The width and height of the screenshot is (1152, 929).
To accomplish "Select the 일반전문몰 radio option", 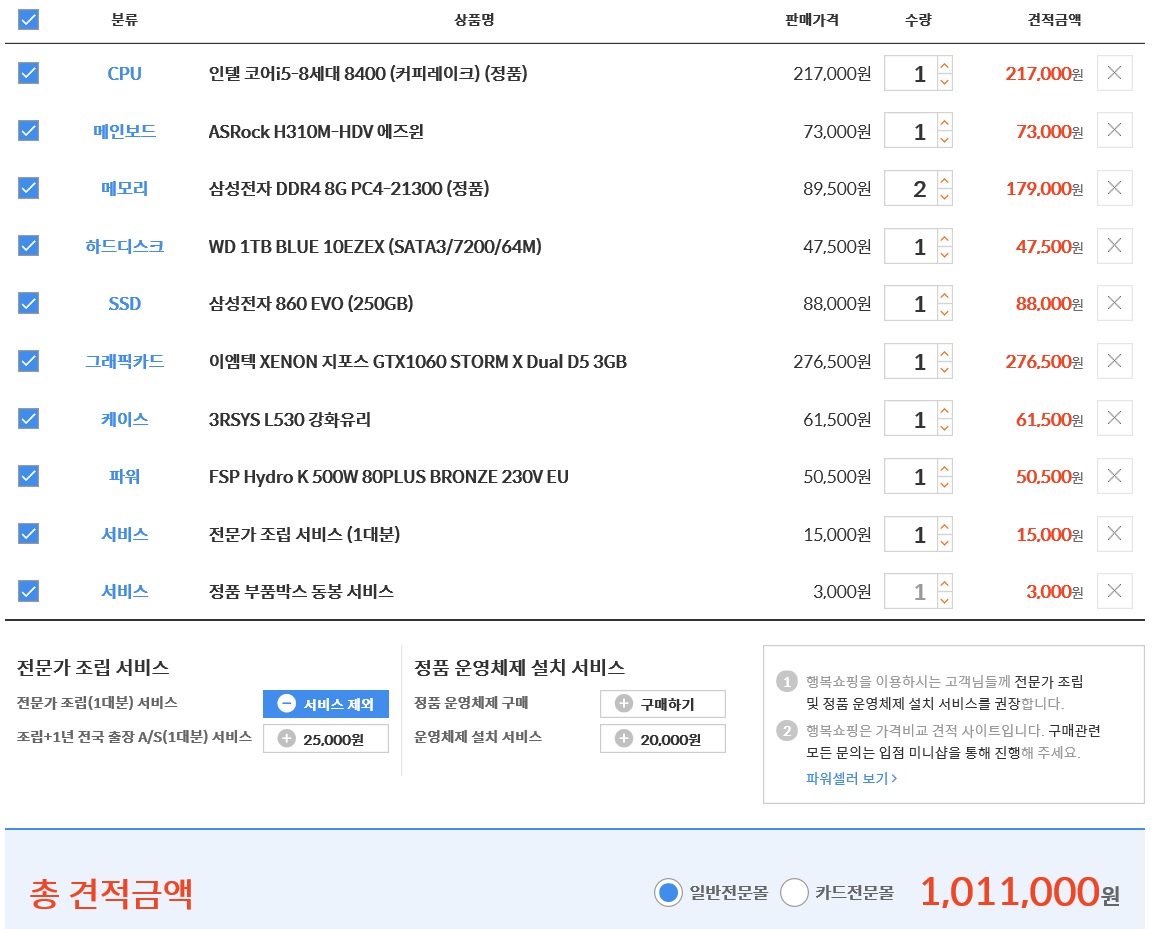I will click(x=668, y=893).
